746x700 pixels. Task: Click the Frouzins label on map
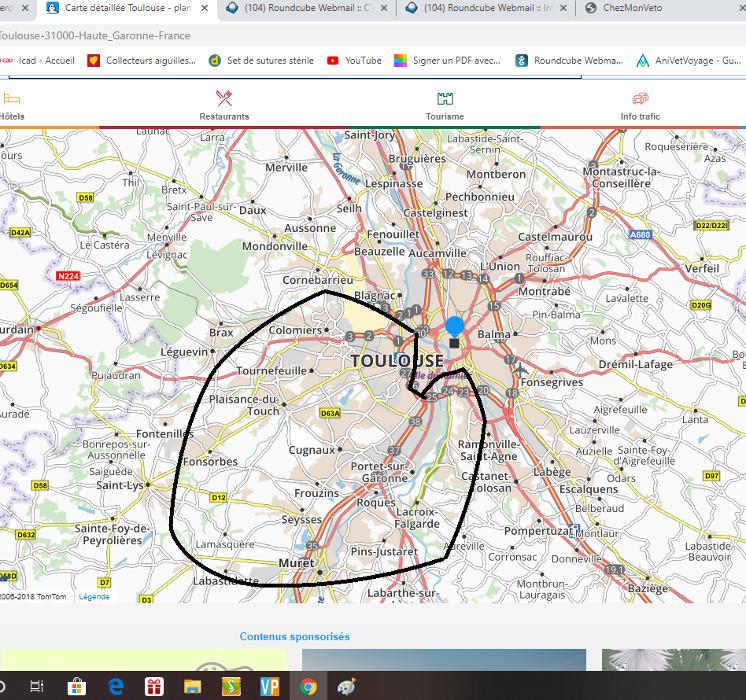[316, 493]
